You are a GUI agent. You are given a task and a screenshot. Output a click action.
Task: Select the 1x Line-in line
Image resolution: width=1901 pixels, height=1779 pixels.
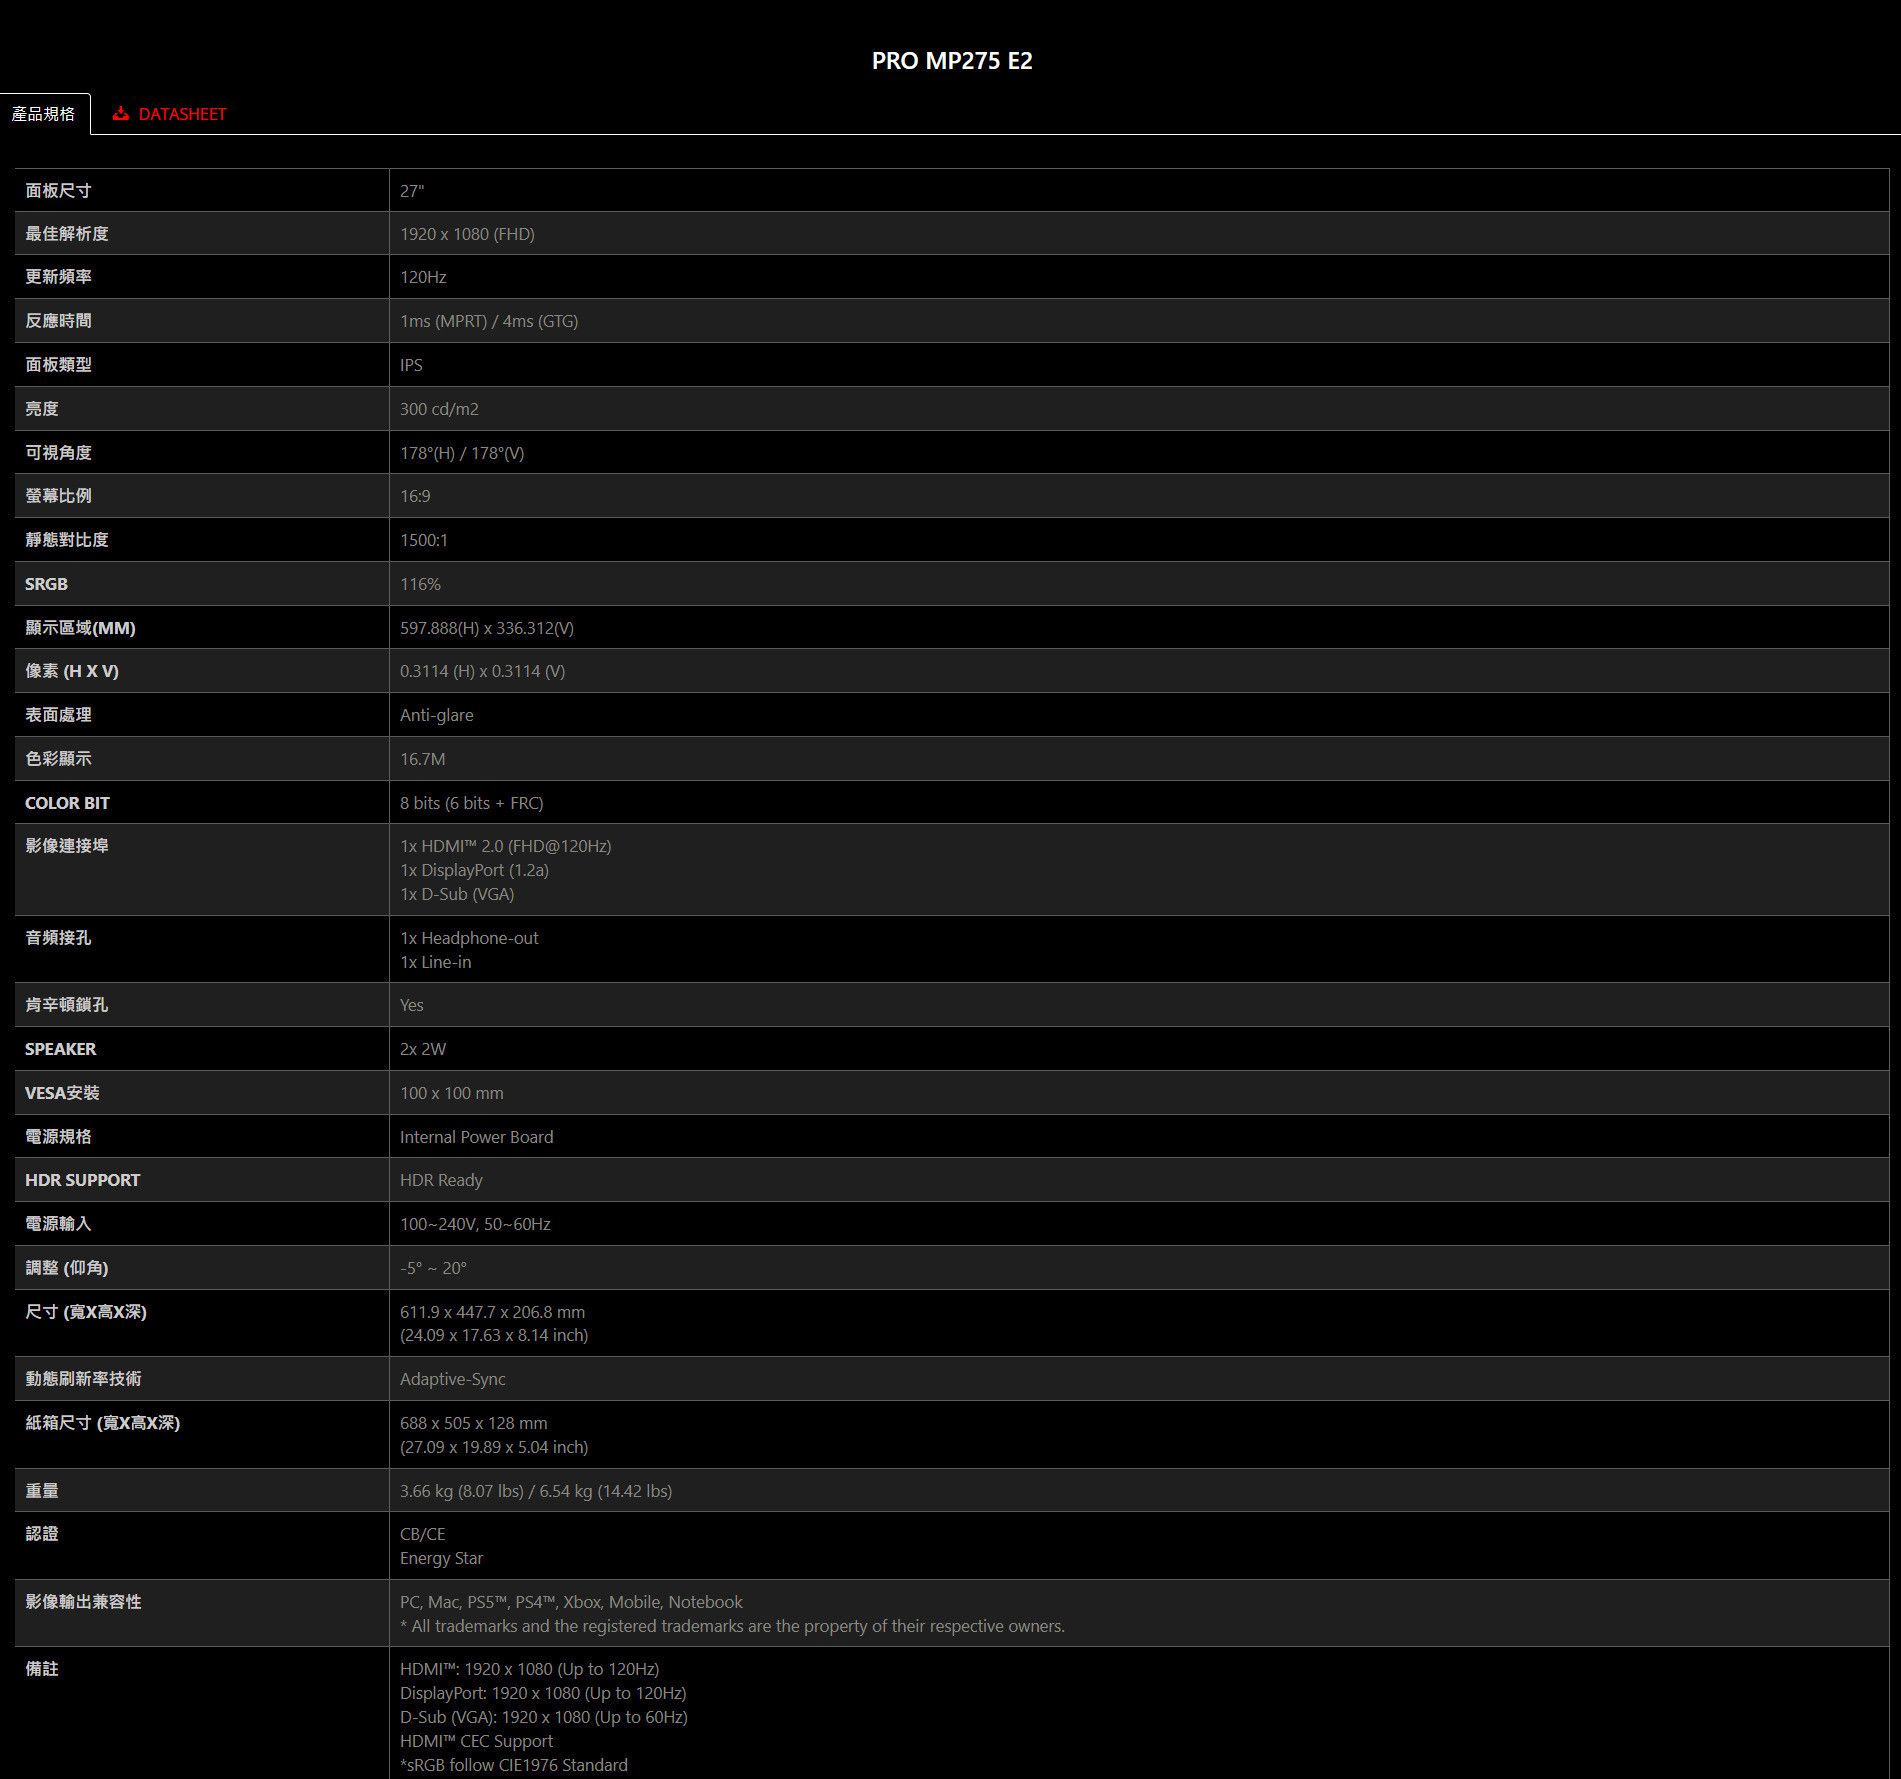point(435,962)
